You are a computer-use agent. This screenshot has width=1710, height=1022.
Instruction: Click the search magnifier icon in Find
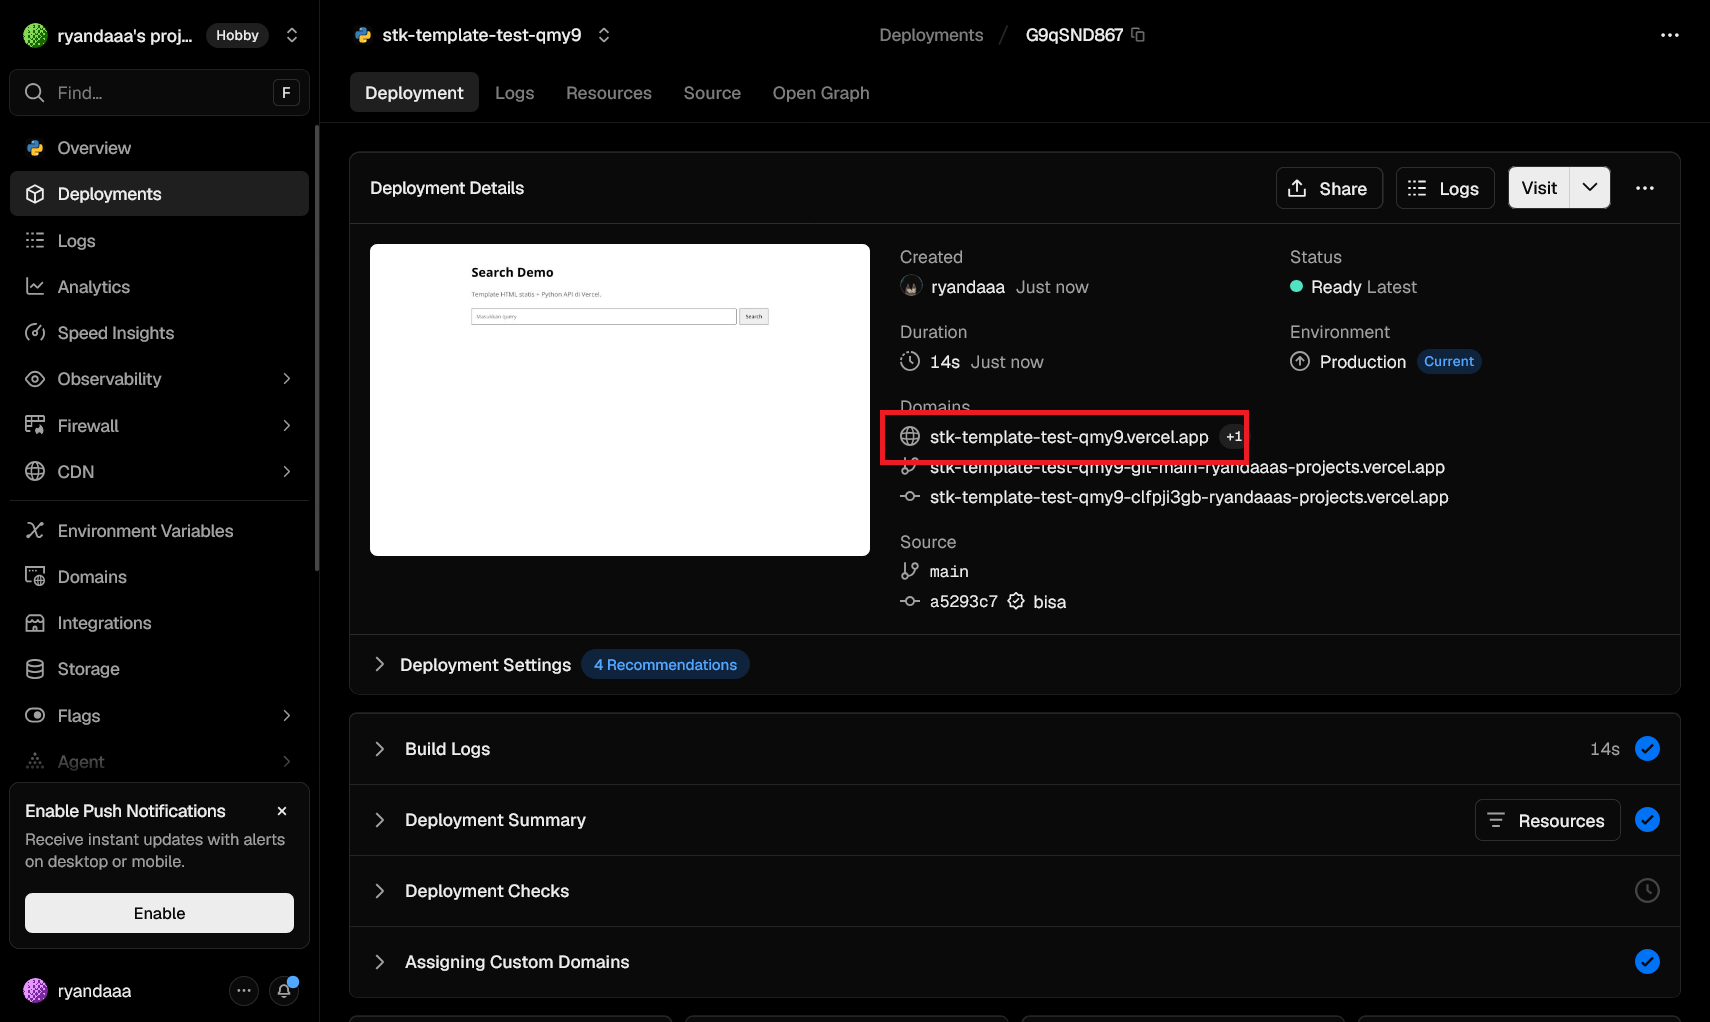coord(35,93)
